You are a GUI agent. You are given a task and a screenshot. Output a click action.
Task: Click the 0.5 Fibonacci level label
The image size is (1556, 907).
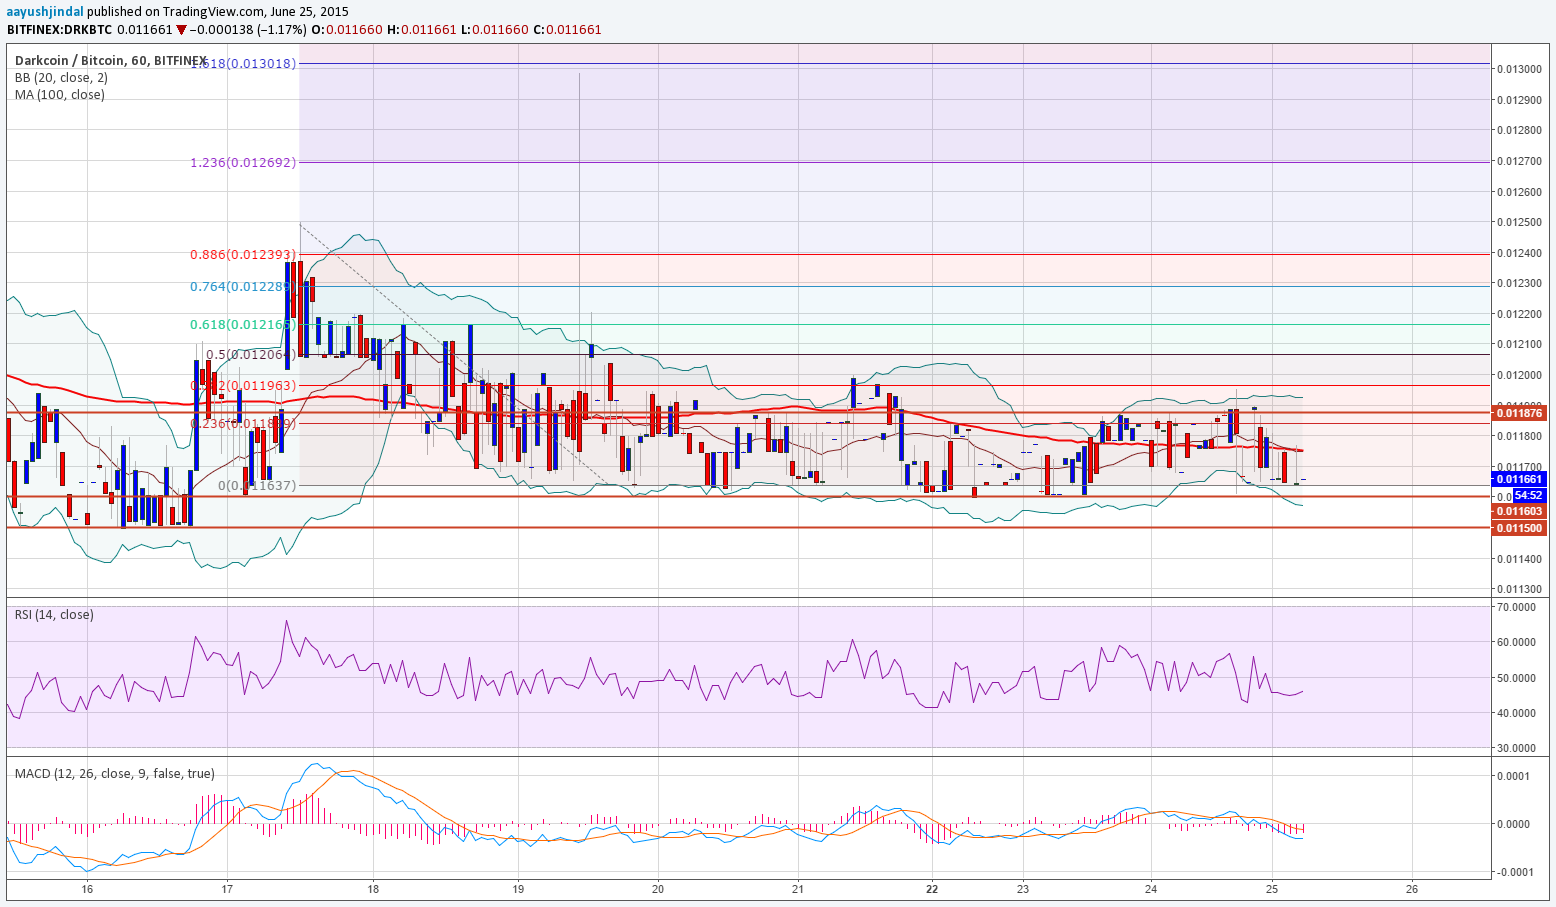(x=250, y=354)
